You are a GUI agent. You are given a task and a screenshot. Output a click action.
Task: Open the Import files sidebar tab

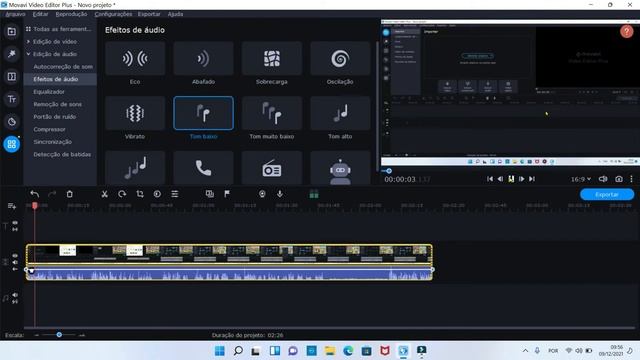[11, 31]
